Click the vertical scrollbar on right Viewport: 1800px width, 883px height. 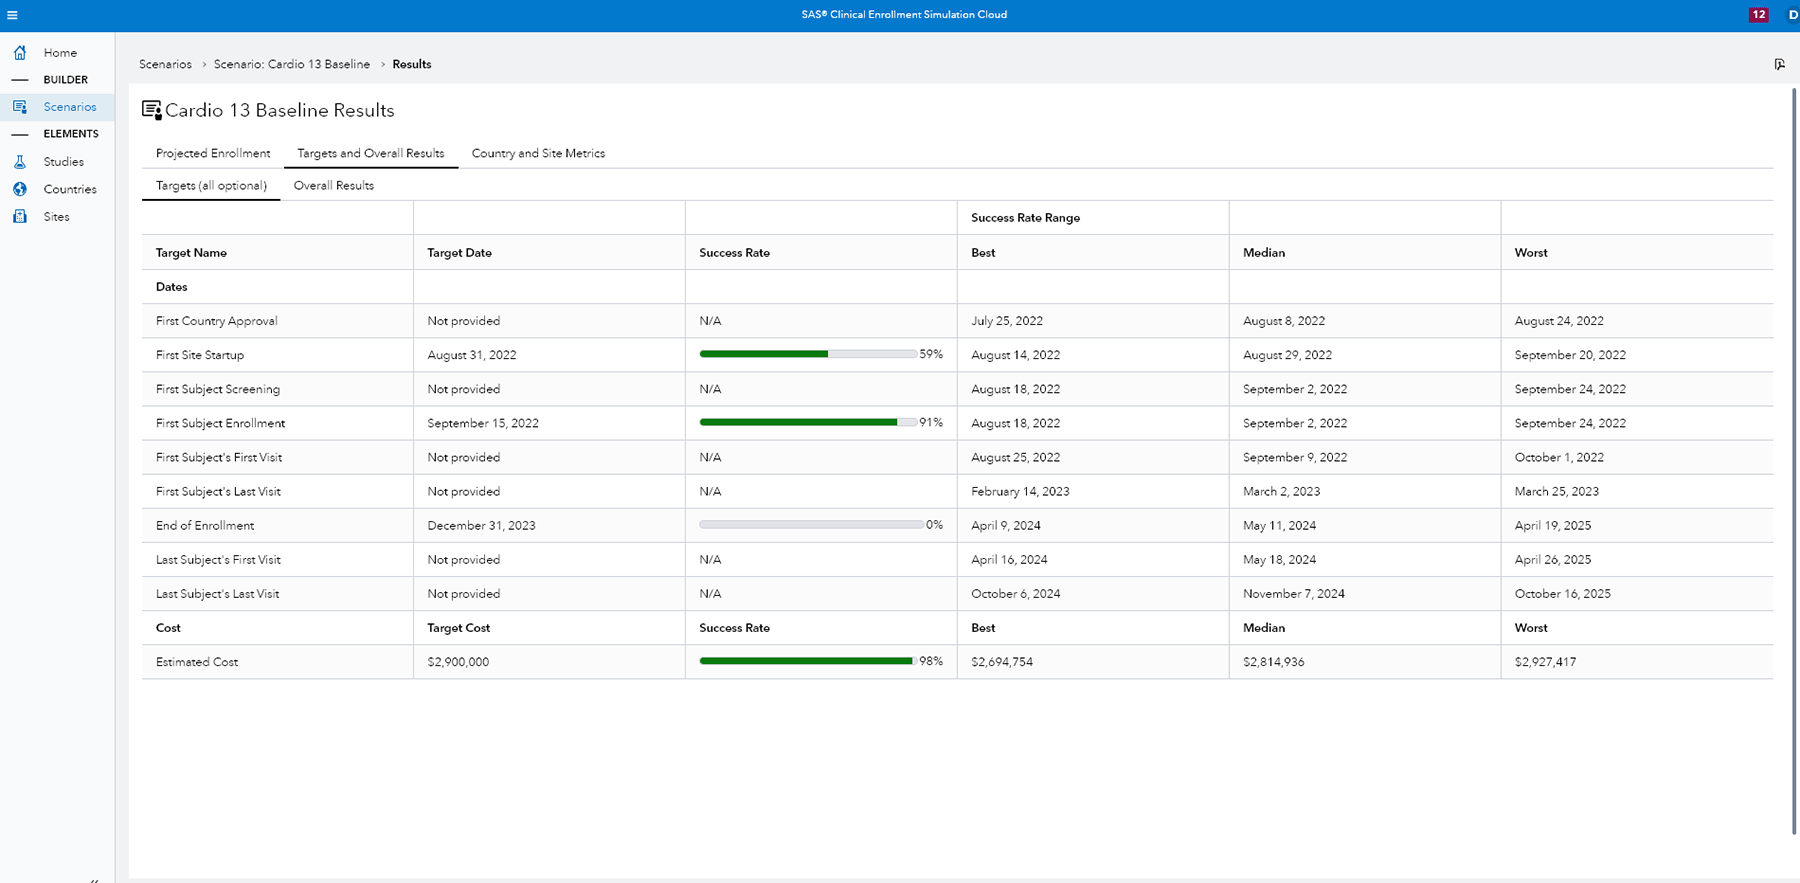(x=1794, y=460)
